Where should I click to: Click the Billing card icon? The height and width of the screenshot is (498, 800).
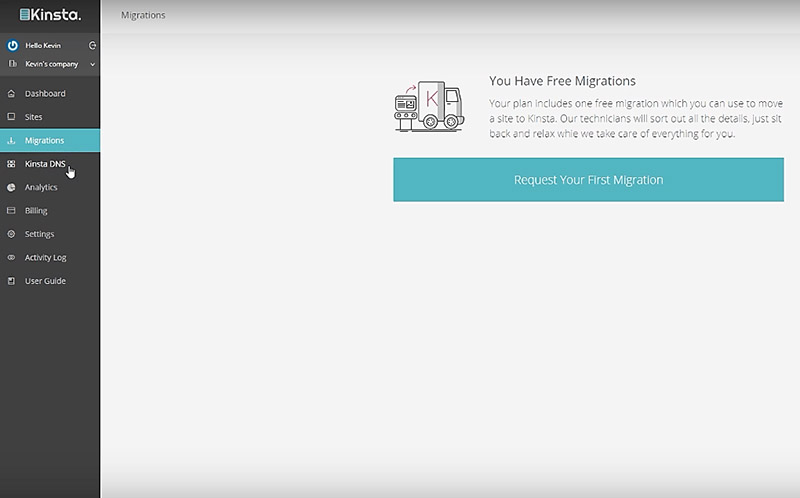pos(11,210)
